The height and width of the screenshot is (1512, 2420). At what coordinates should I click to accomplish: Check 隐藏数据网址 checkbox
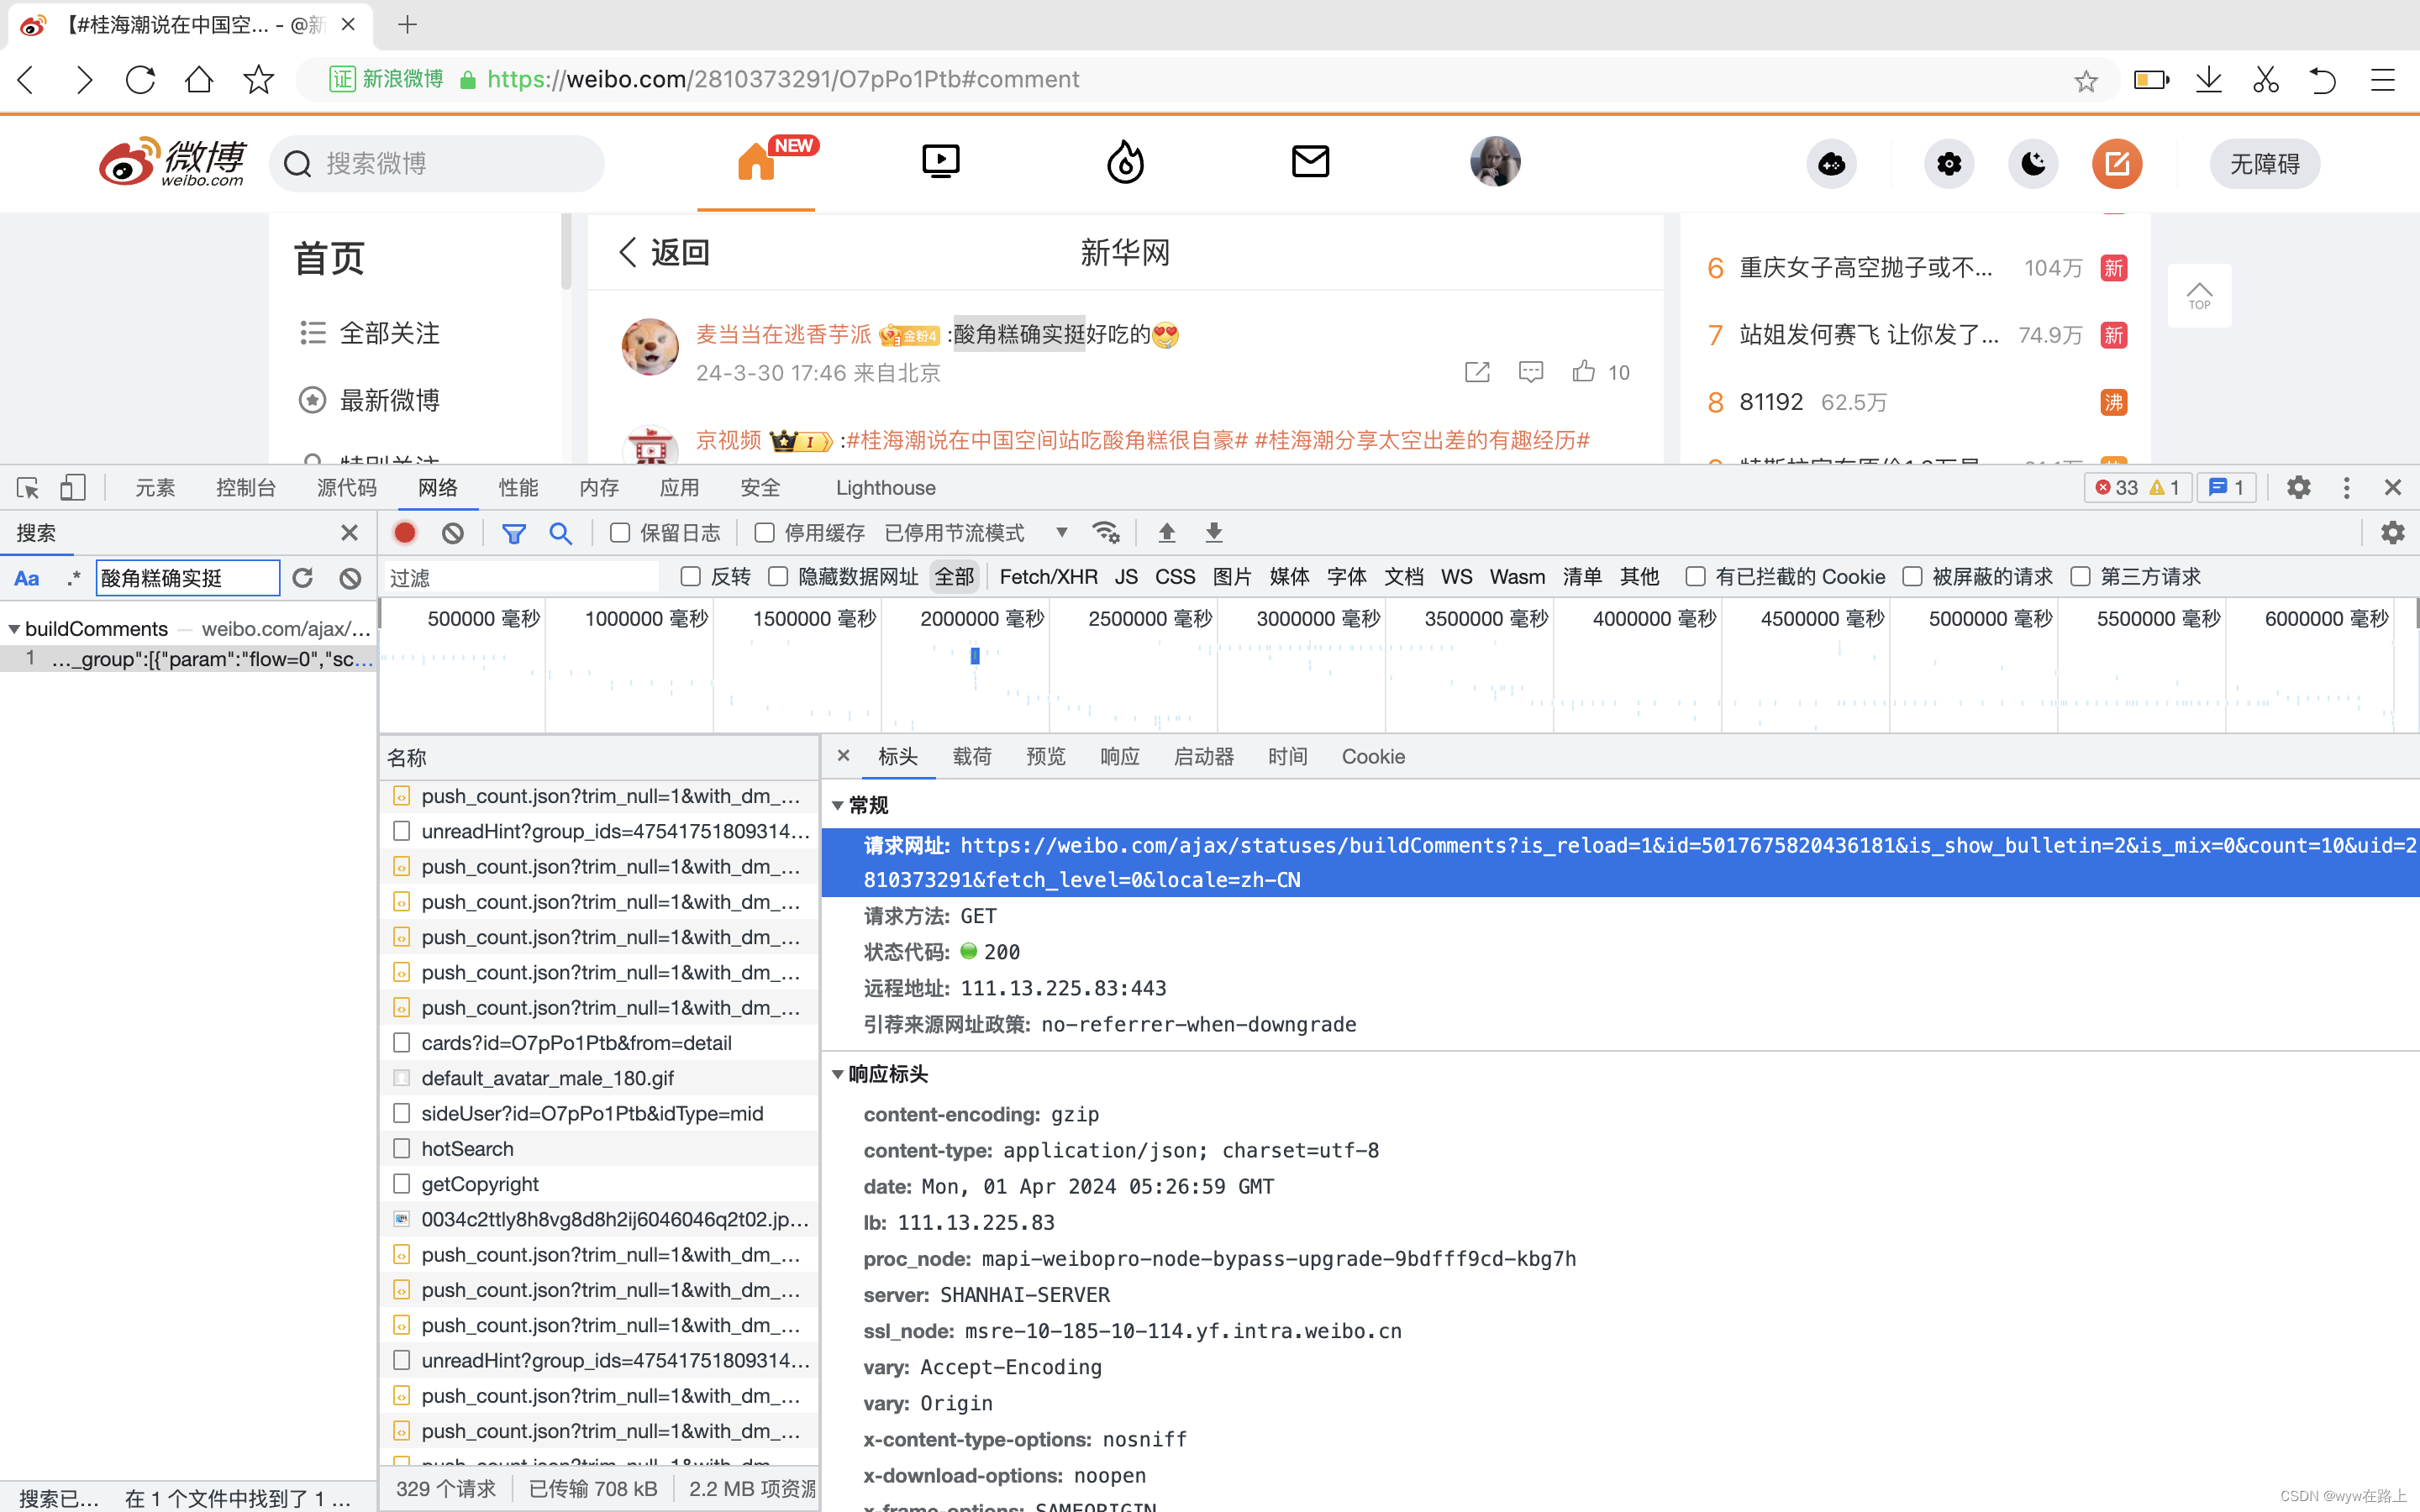tap(778, 577)
